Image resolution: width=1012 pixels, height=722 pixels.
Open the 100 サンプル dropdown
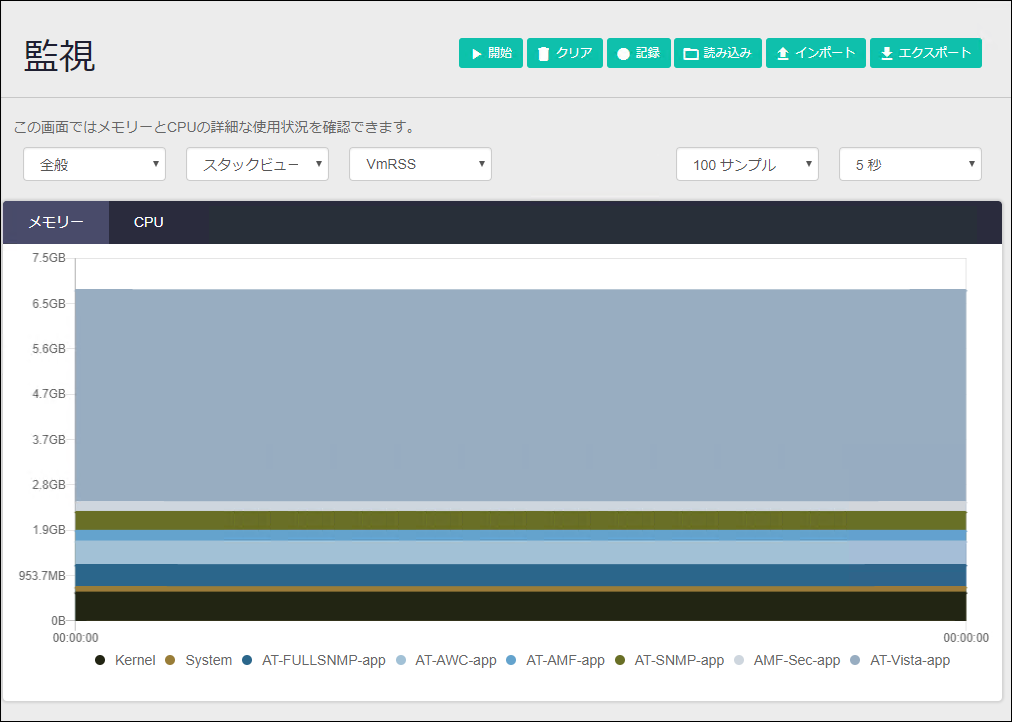tap(747, 164)
